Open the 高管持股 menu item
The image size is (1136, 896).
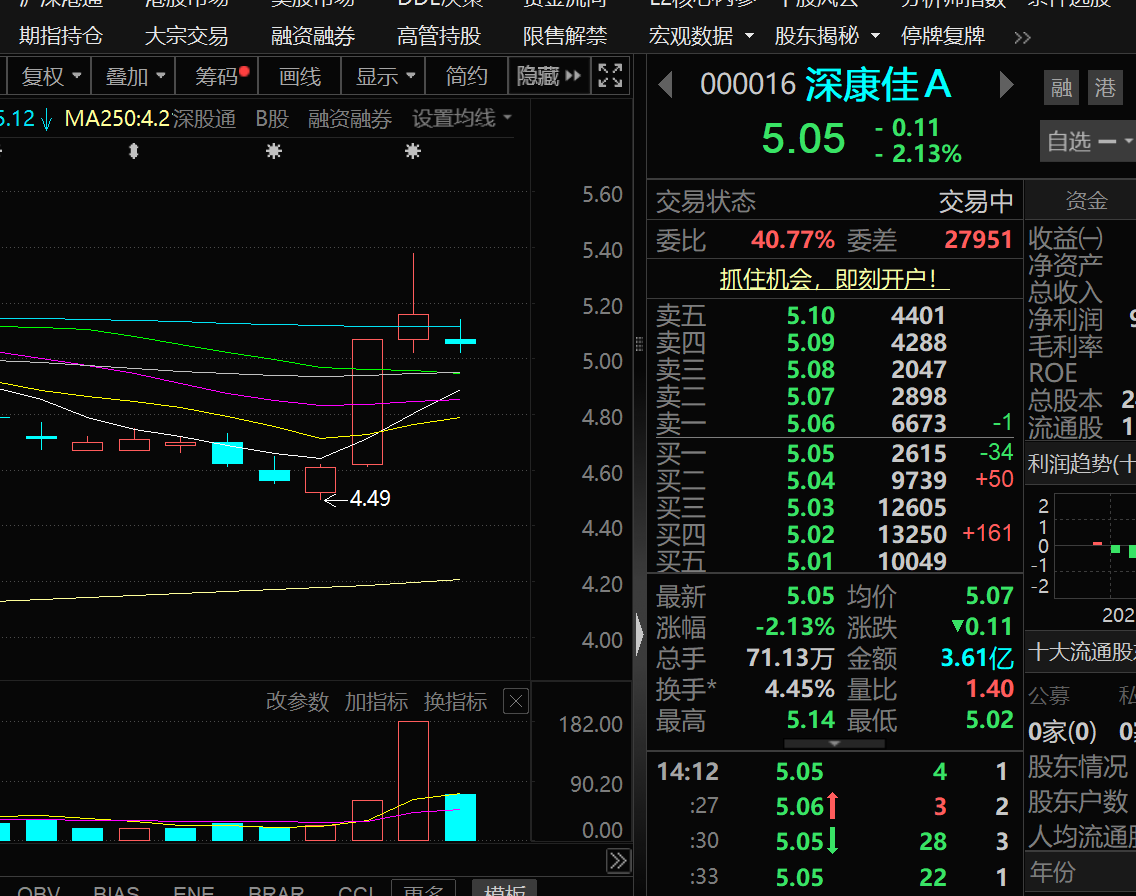[438, 35]
